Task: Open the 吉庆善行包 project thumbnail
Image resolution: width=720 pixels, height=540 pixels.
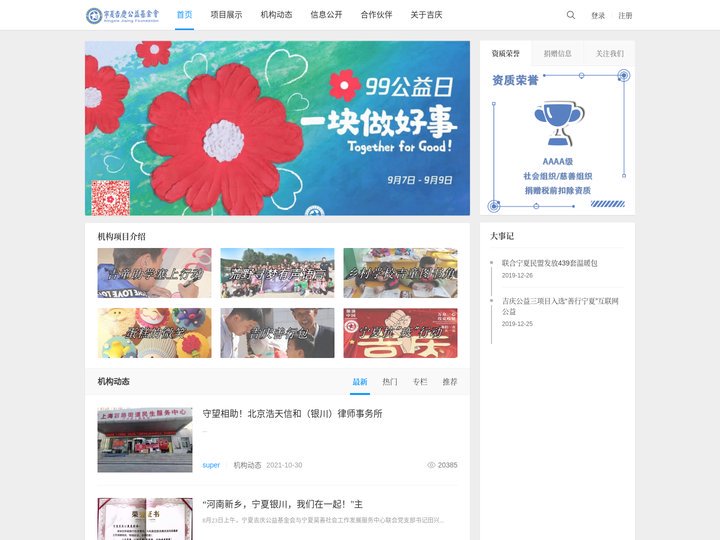Action: click(x=277, y=333)
